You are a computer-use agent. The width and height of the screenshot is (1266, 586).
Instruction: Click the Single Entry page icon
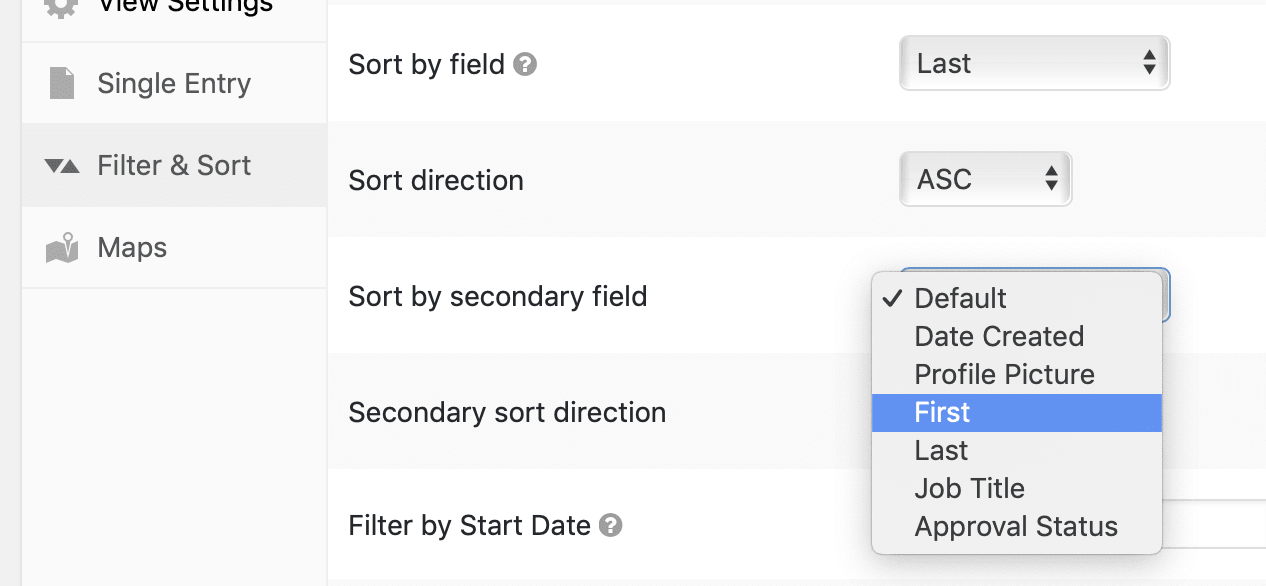pos(62,83)
